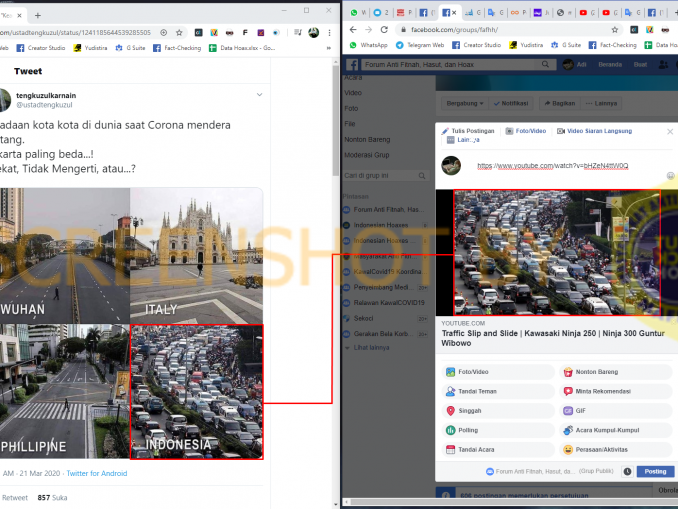Viewport: 678px width, 509px height.
Task: Open Fact-Checking bookmark in left window
Action: coord(177,48)
